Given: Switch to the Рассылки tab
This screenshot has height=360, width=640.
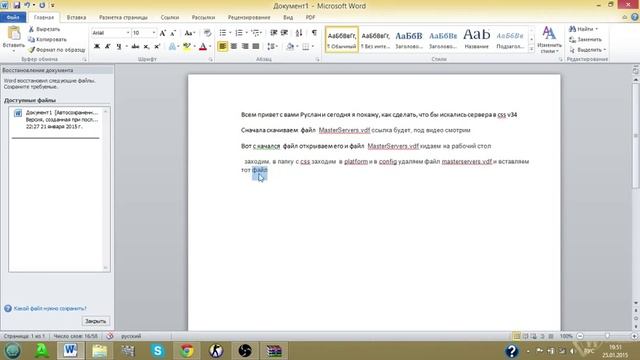Looking at the screenshot, I should tap(203, 18).
